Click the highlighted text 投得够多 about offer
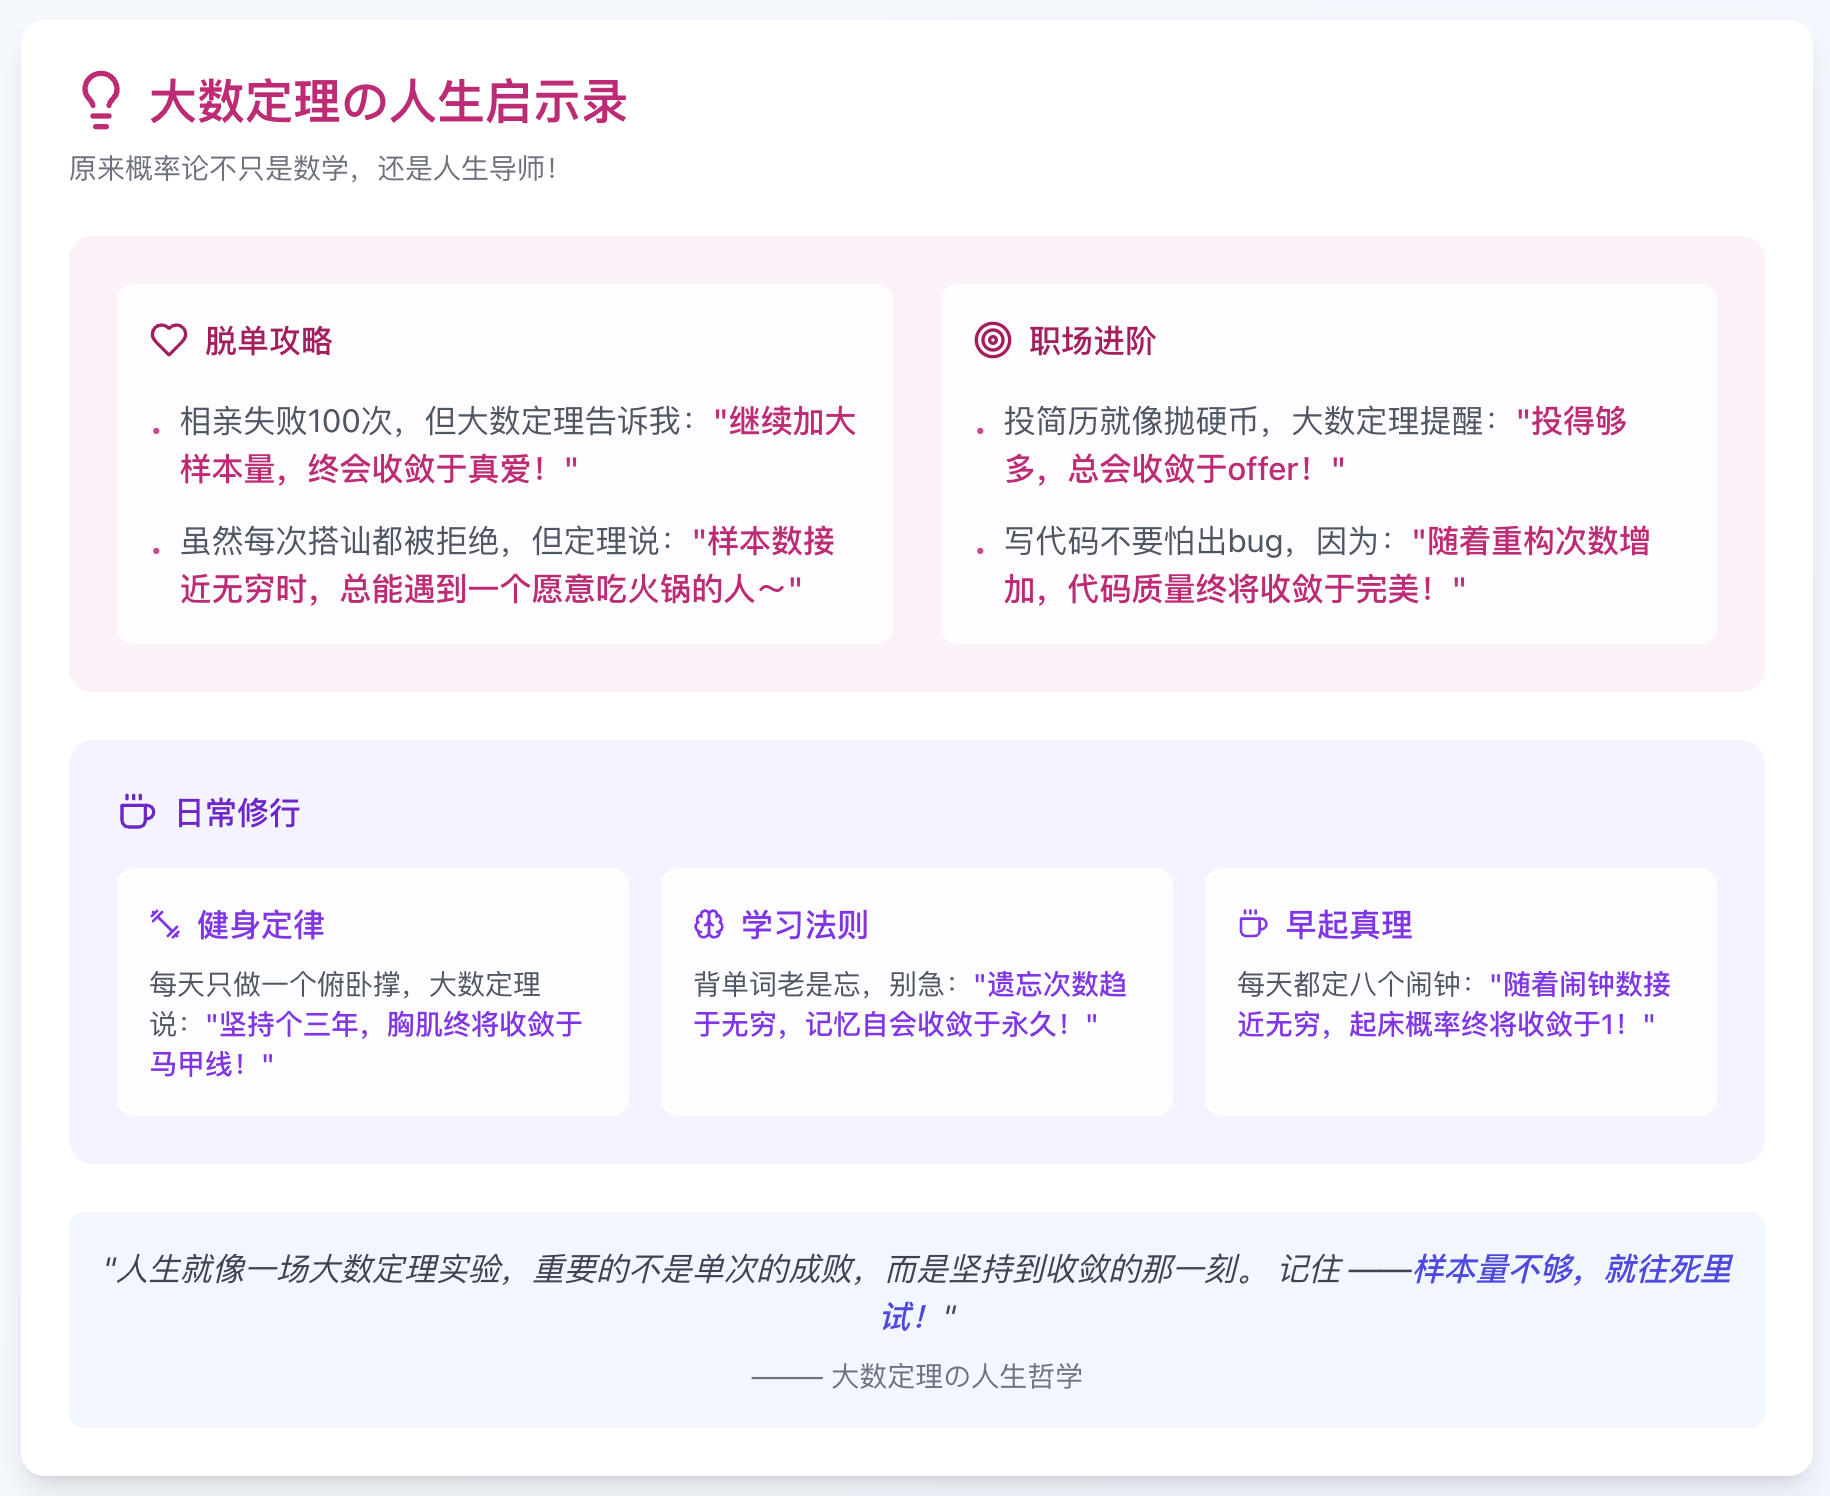The height and width of the screenshot is (1496, 1830). 1572,422
